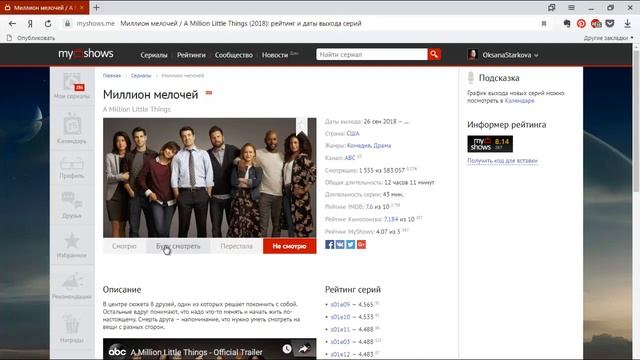
Task: Open the Мои сериалы sidebar icon
Action: 72,86
